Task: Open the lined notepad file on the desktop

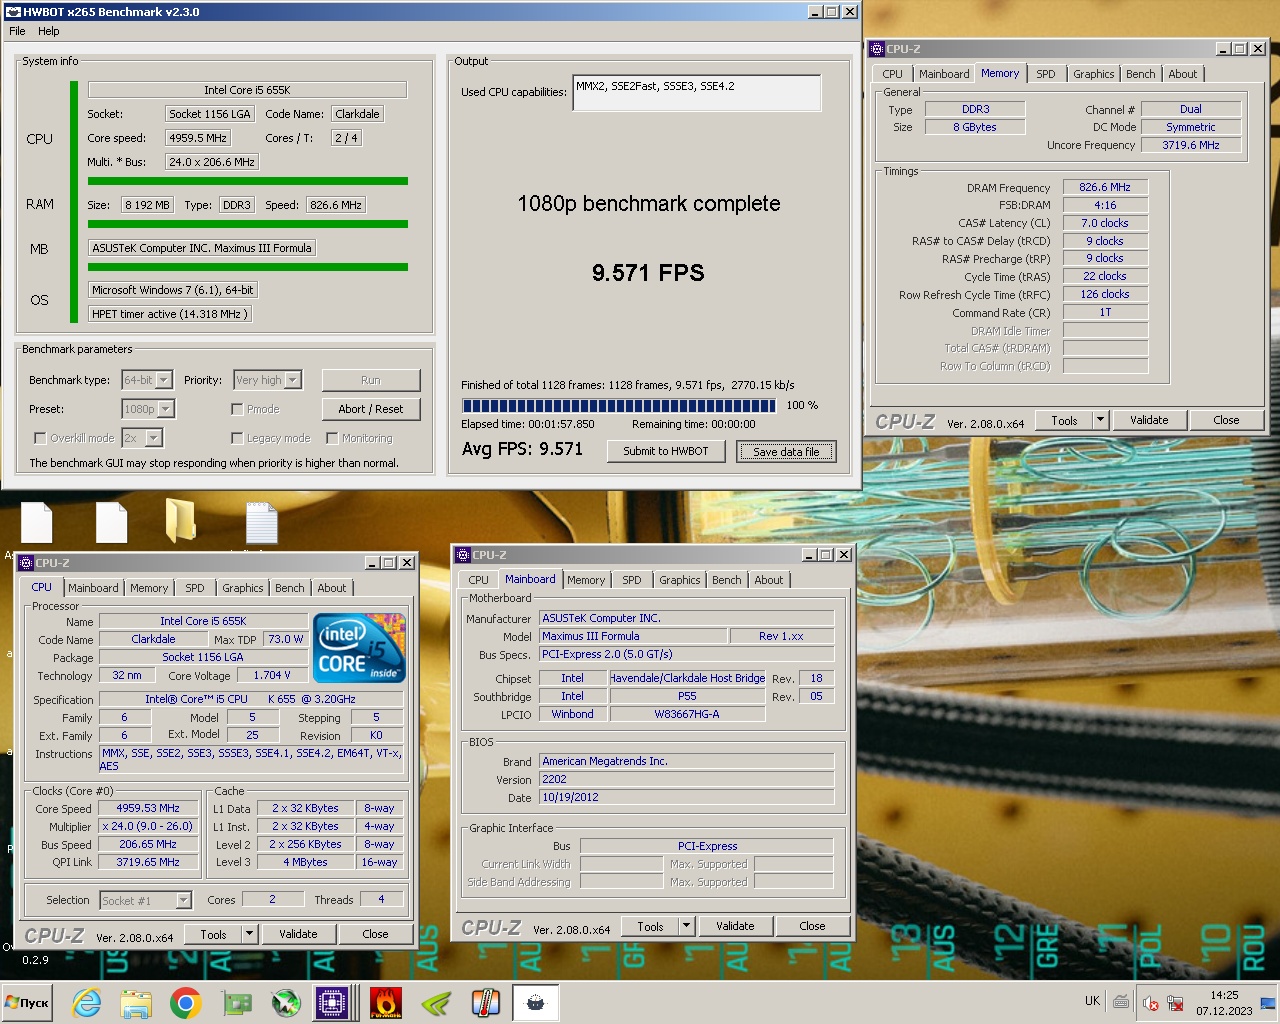Action: point(261,522)
